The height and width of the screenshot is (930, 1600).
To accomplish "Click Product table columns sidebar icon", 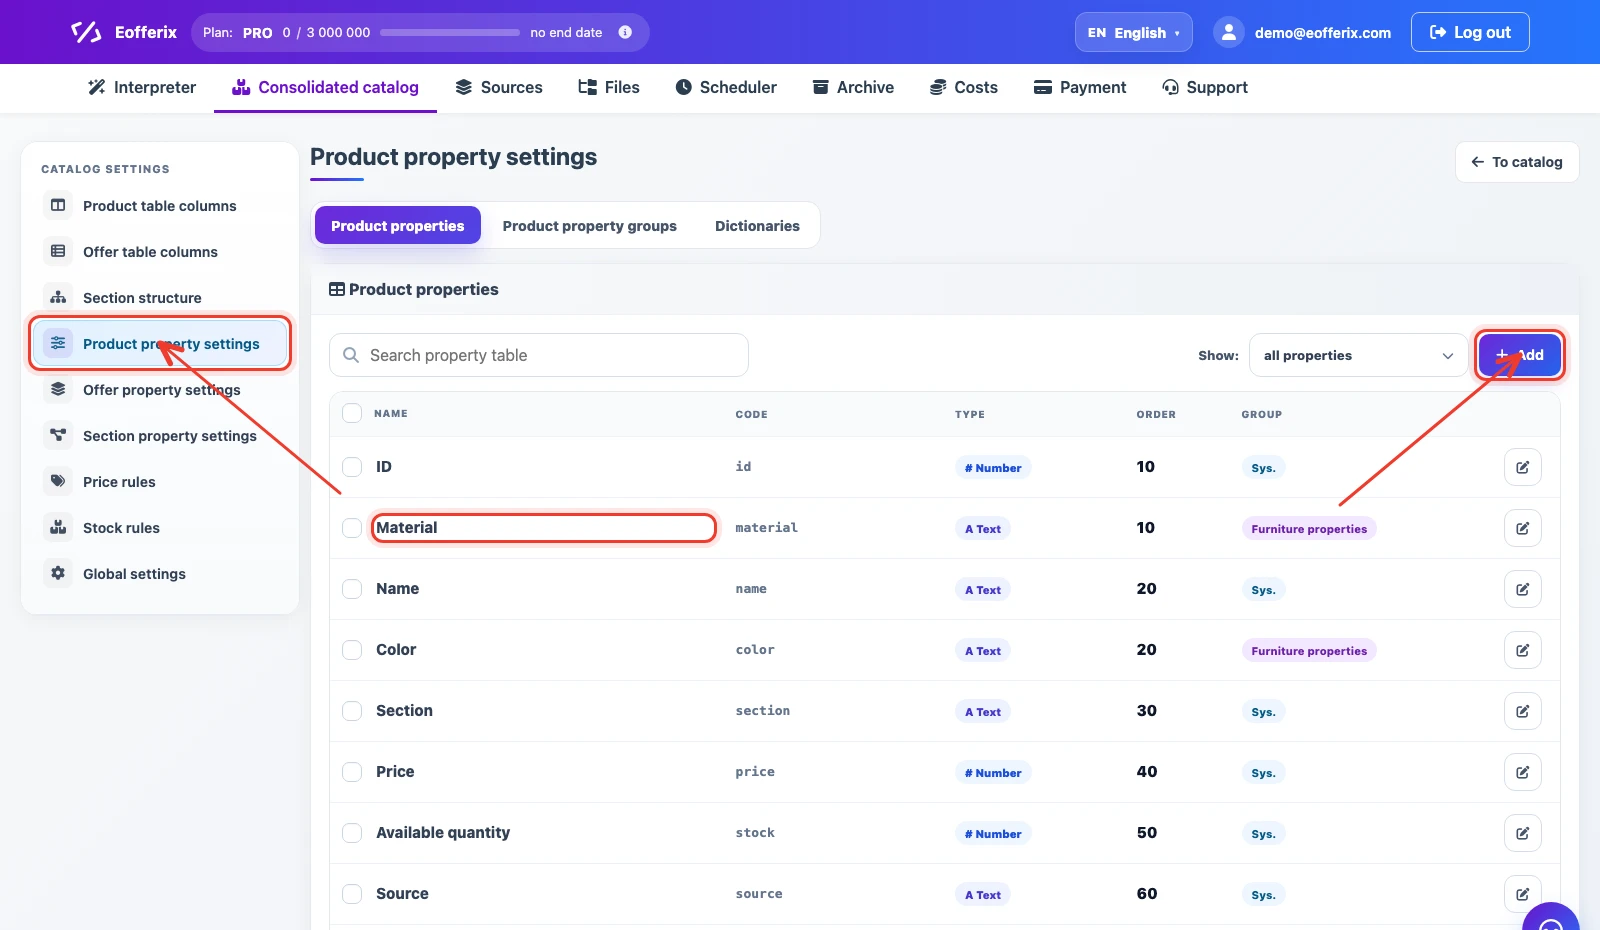I will pos(58,205).
